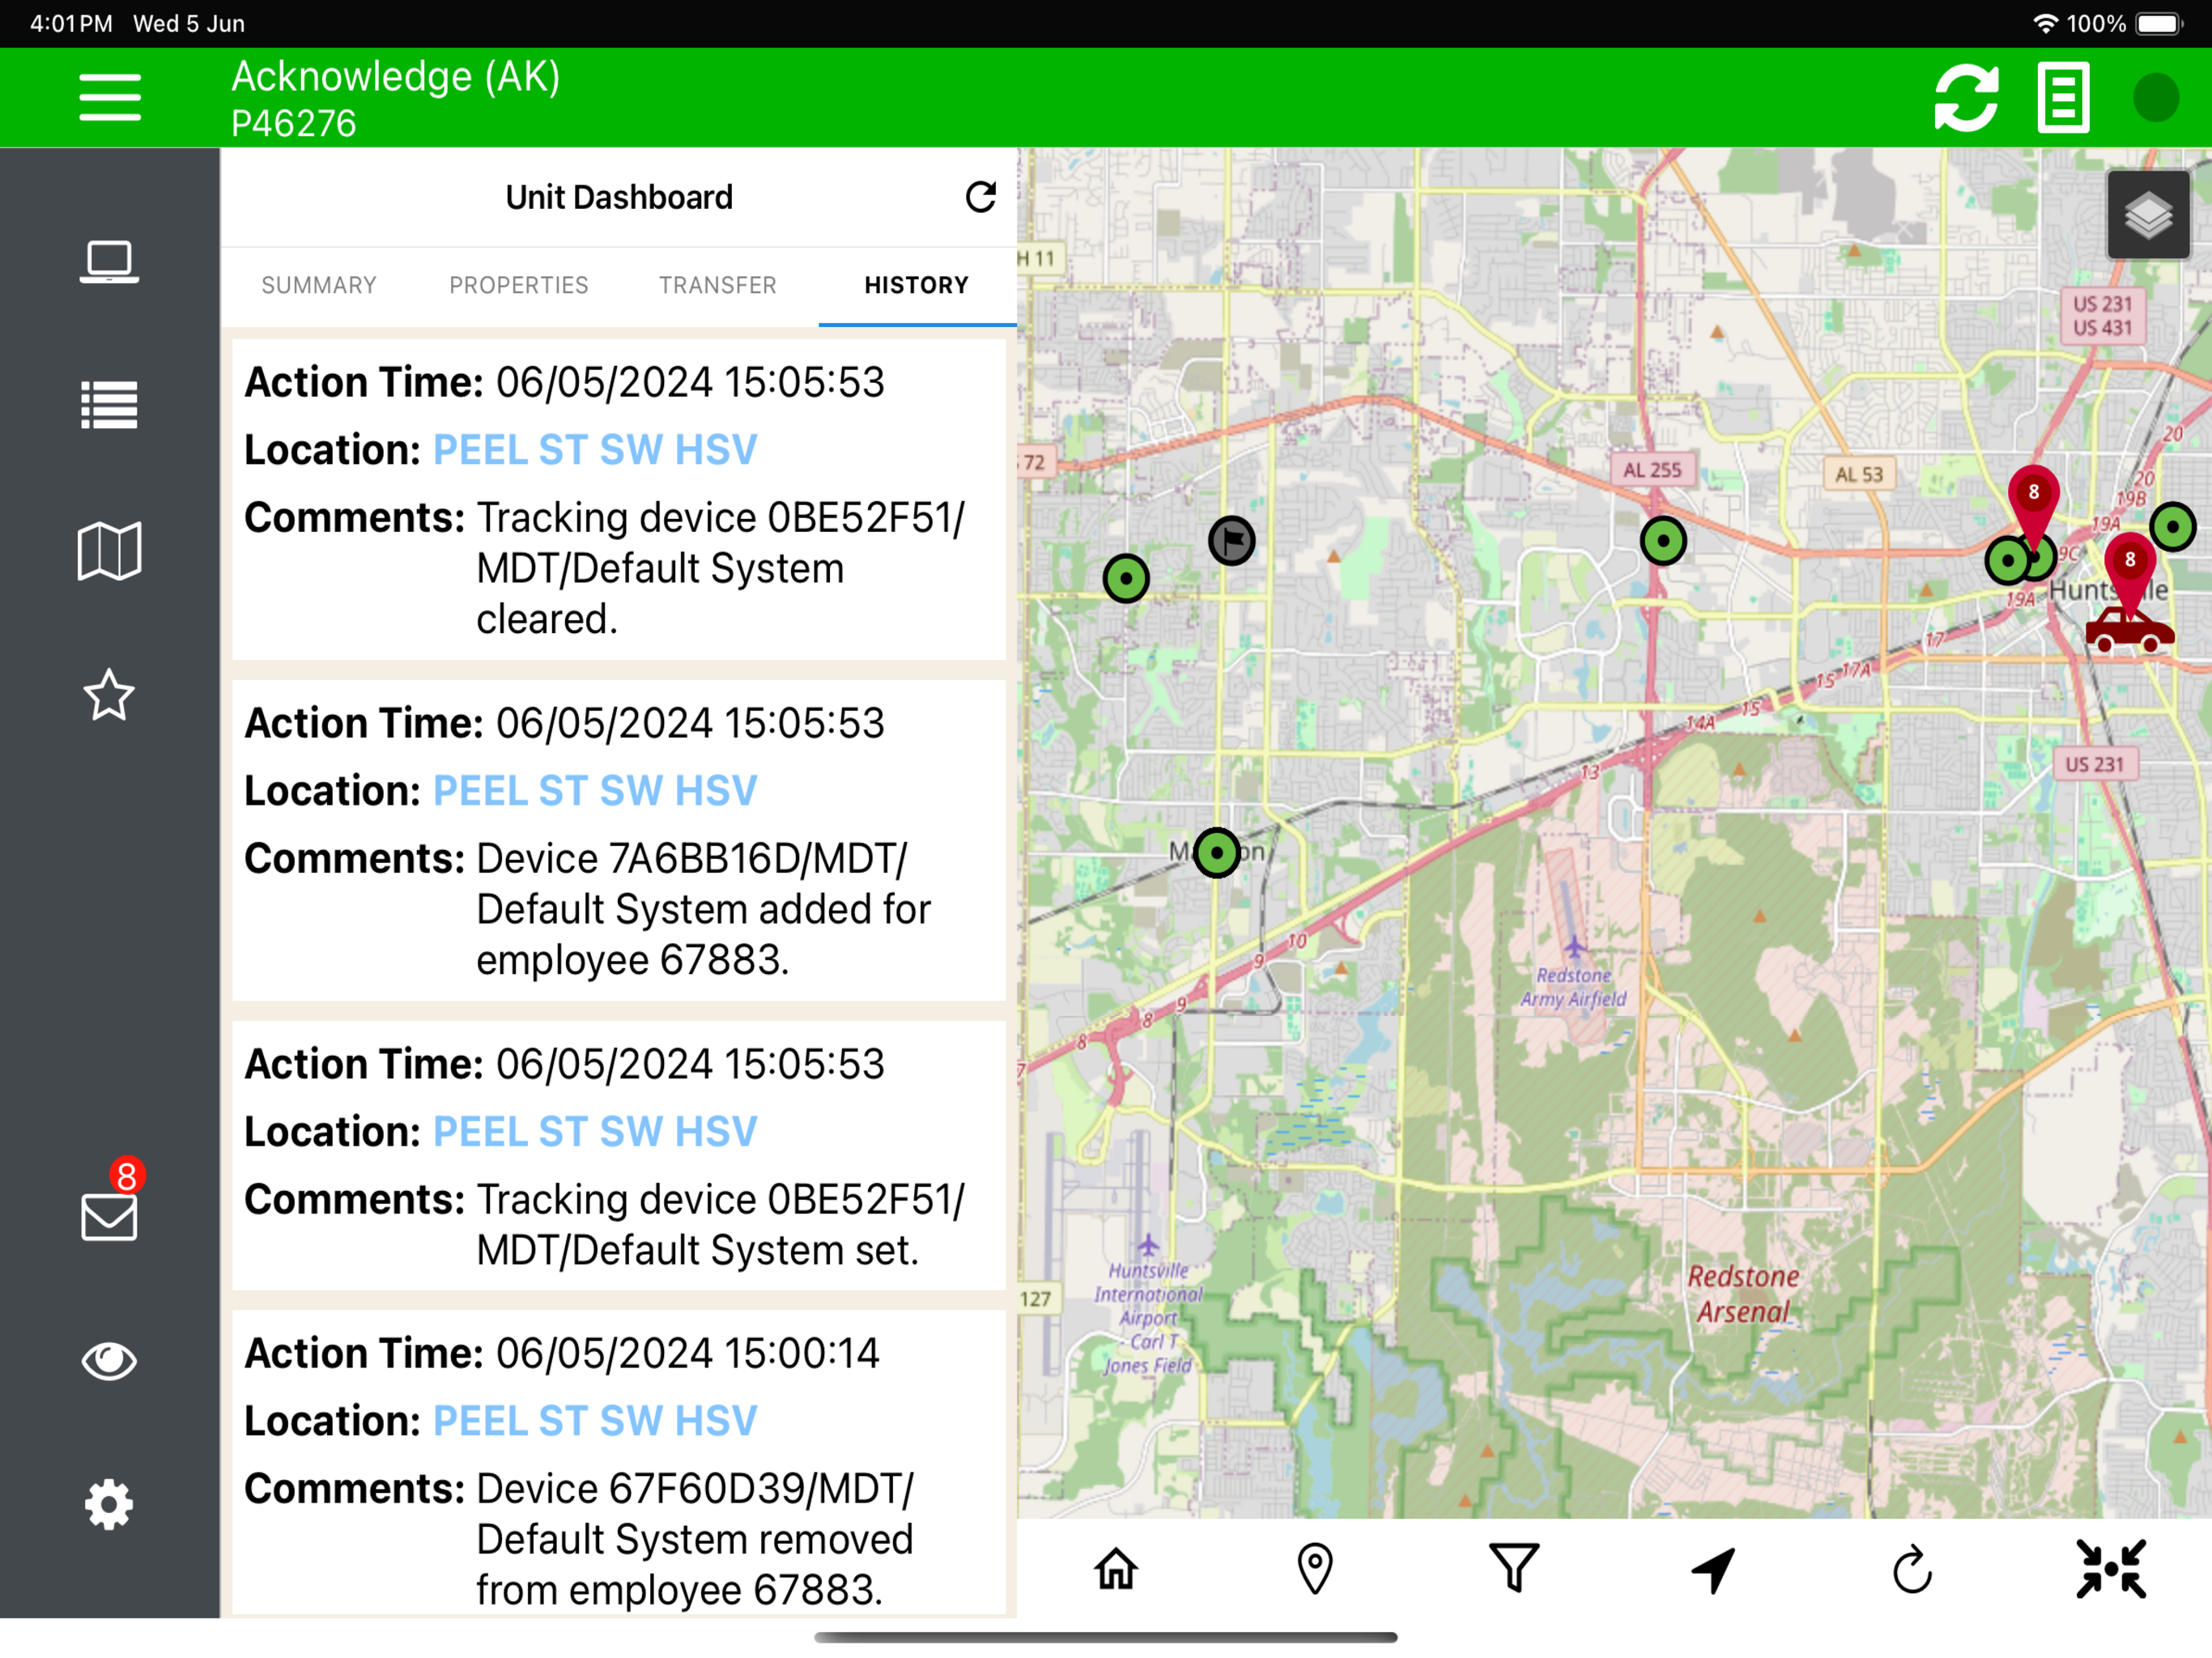The height and width of the screenshot is (1658, 2212).
Task: Tap the green status circle indicator
Action: pyautogui.click(x=2155, y=98)
